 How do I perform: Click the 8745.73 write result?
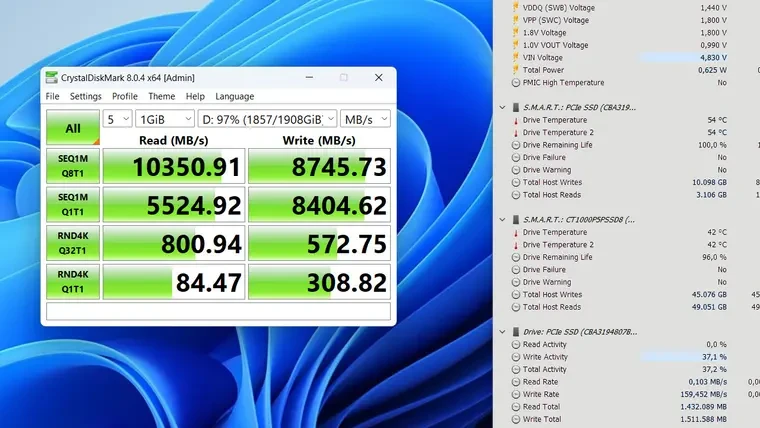tap(319, 166)
